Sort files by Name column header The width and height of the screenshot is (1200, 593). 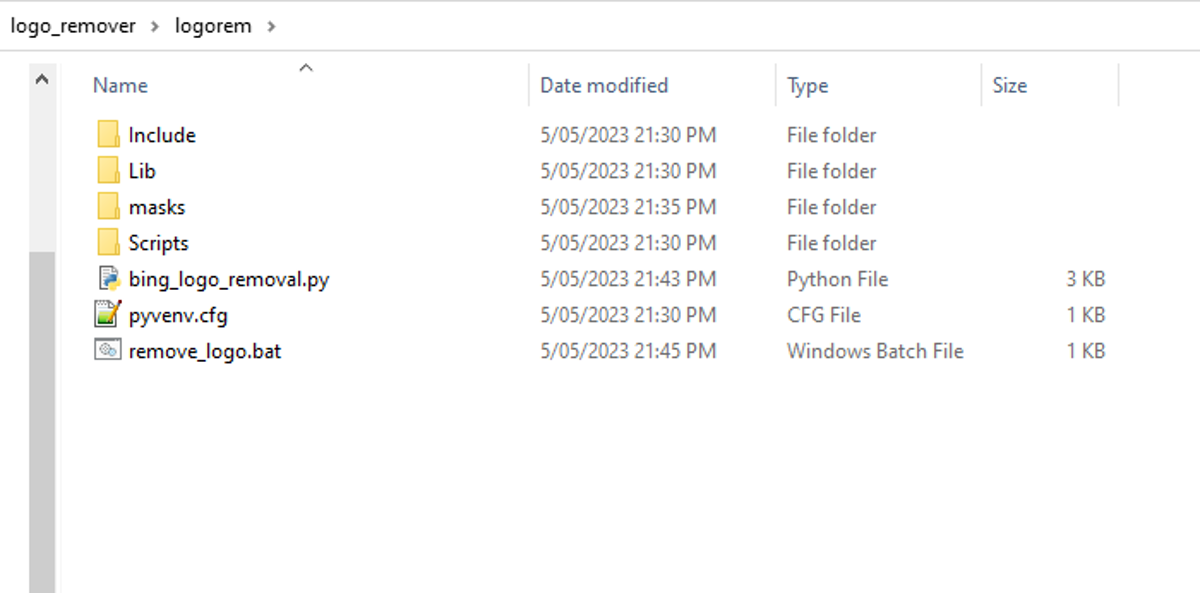[x=120, y=86]
